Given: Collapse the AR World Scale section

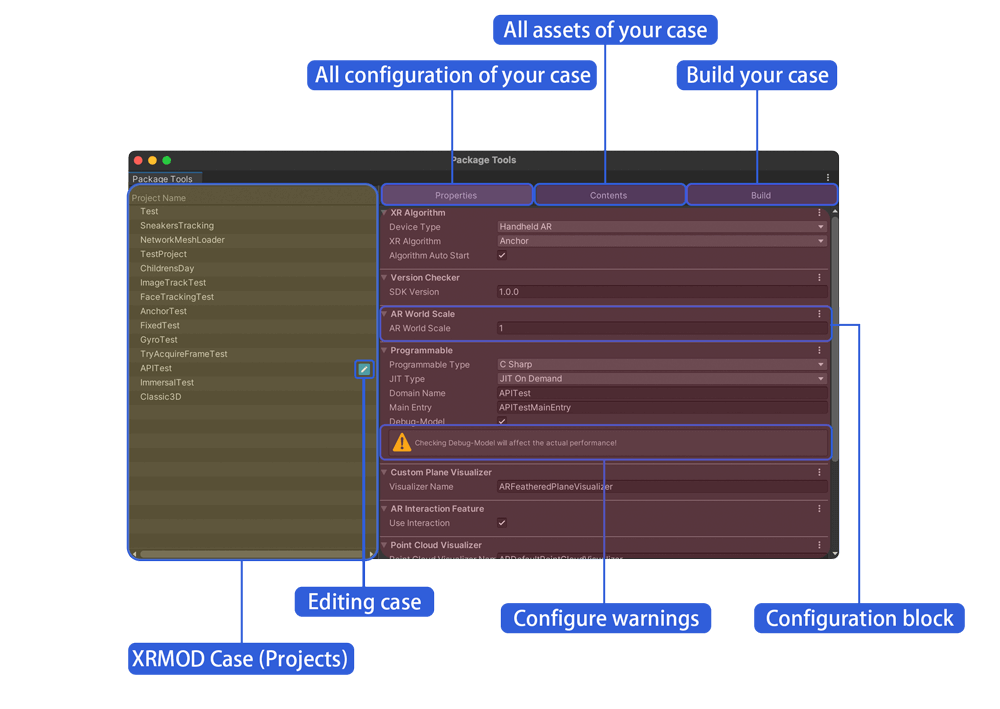Looking at the screenshot, I should tap(384, 314).
